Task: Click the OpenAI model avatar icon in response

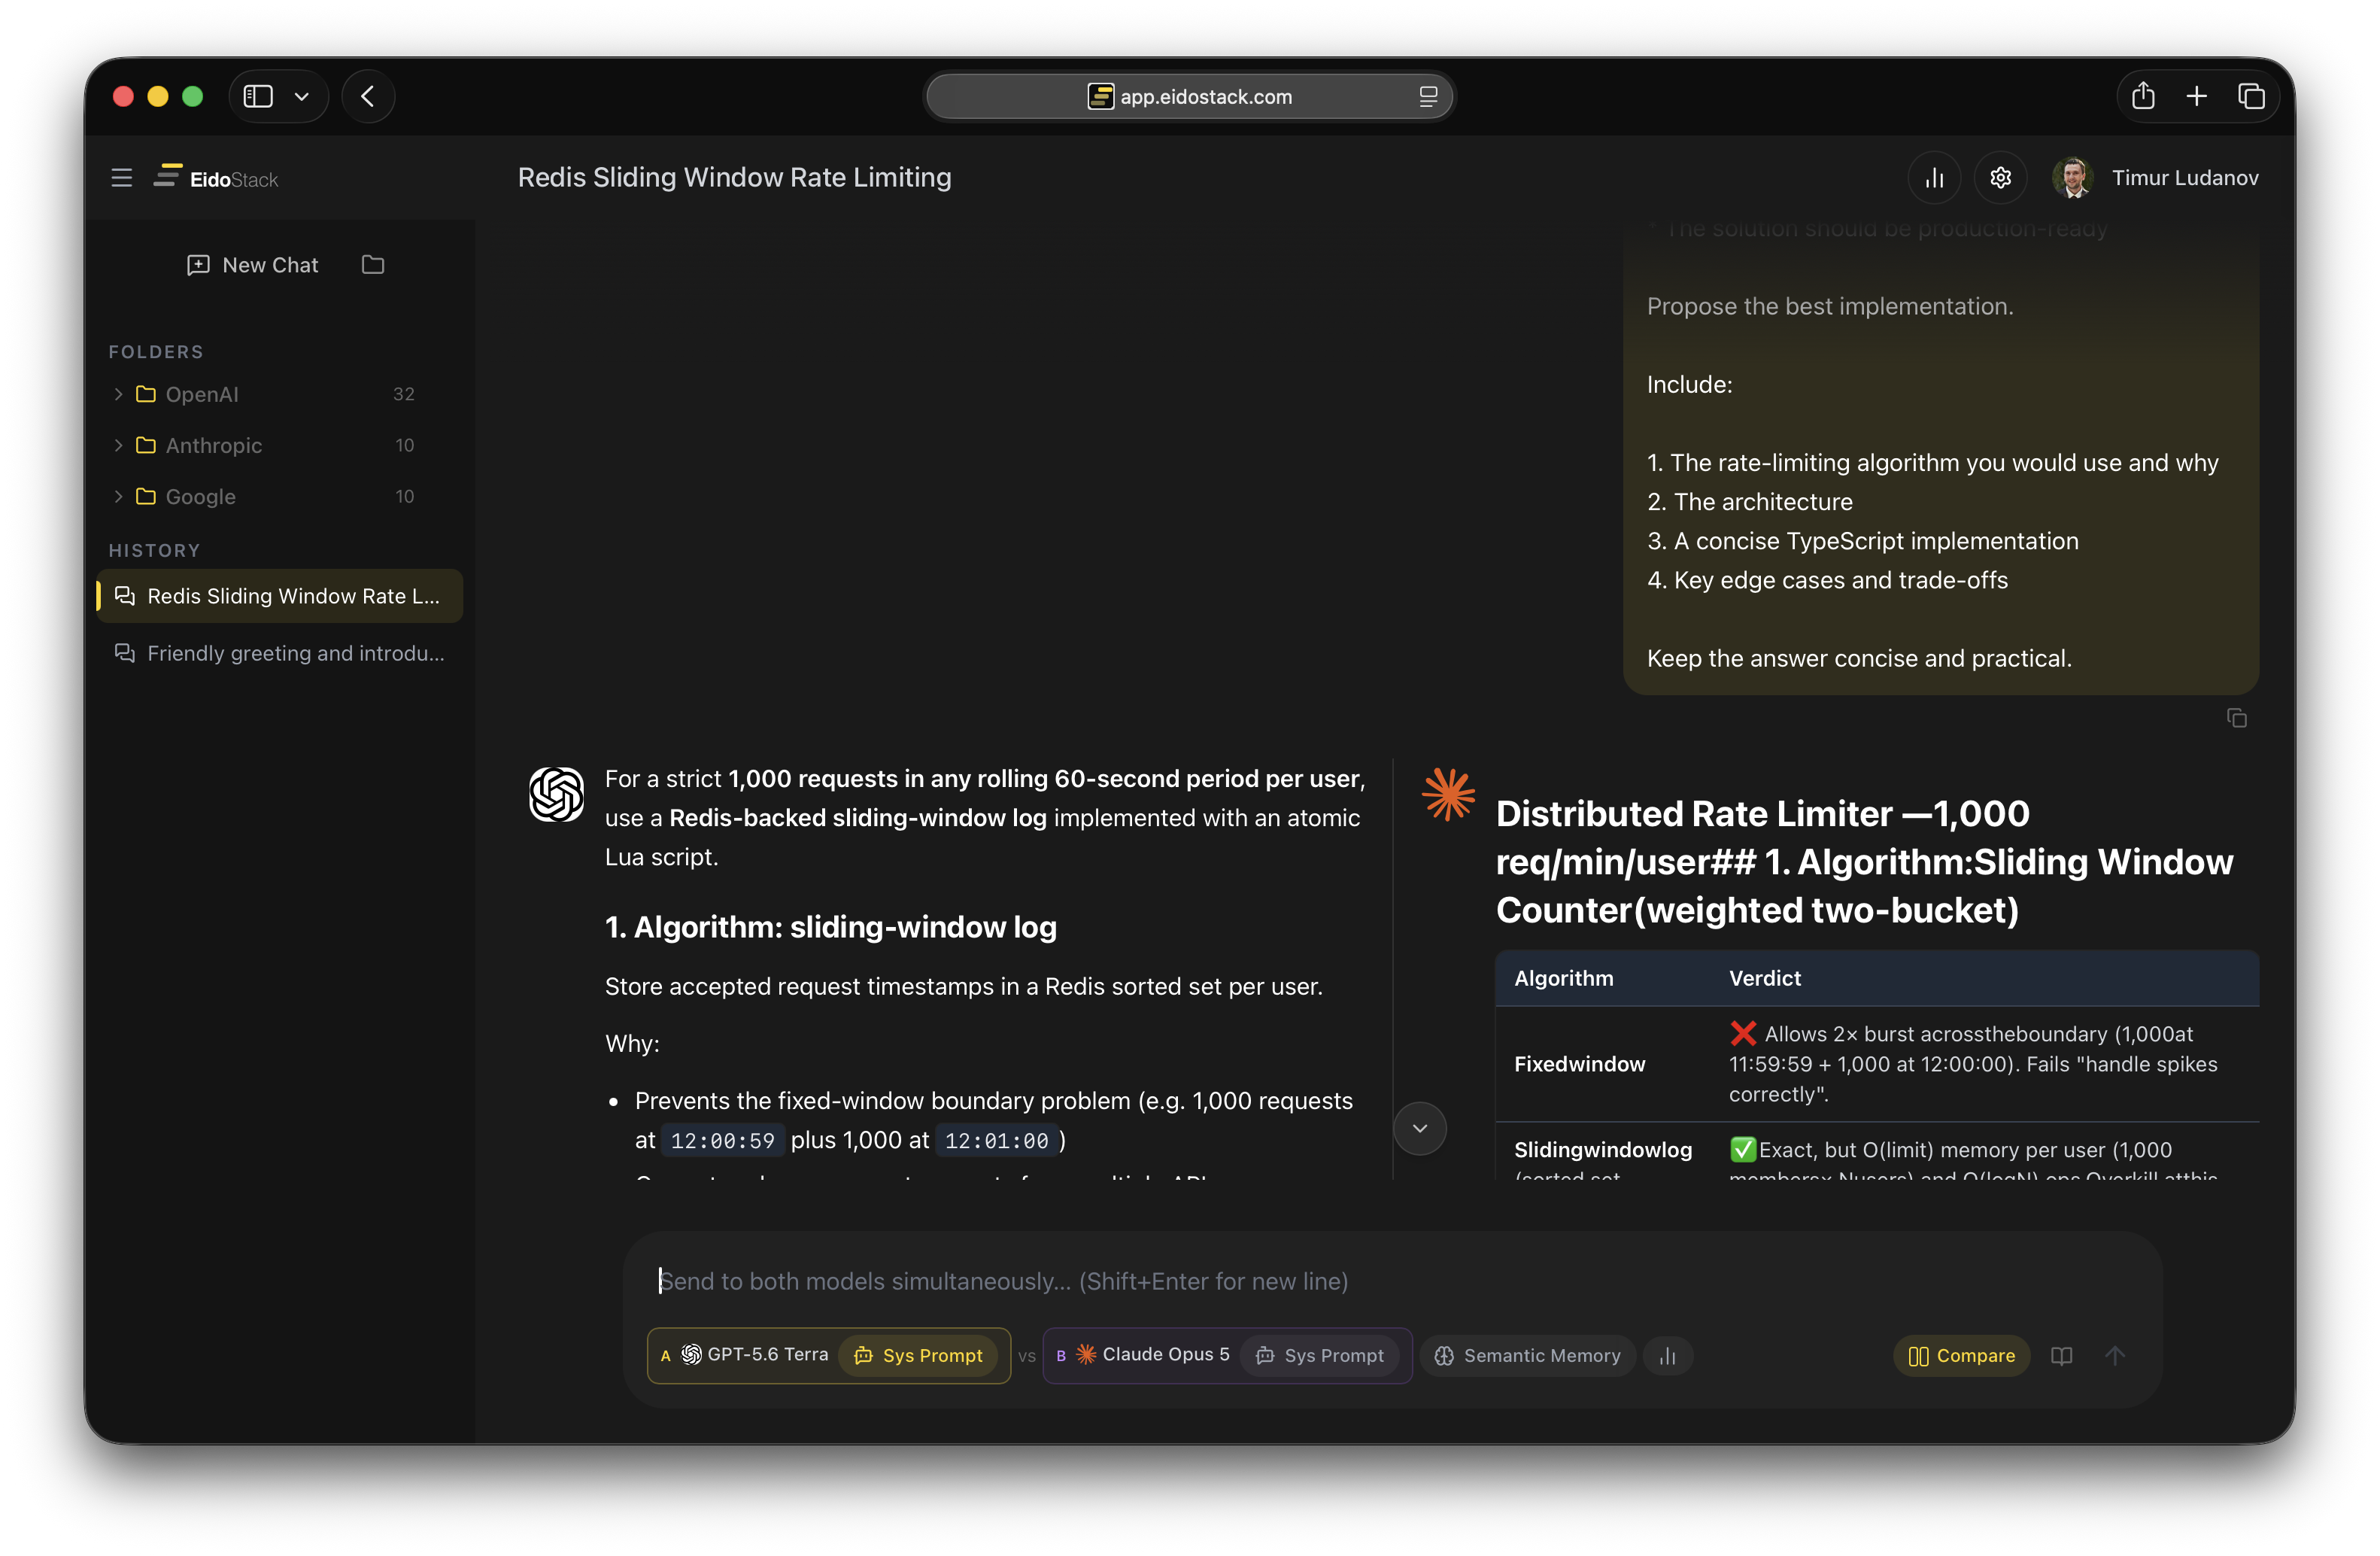Action: point(556,795)
